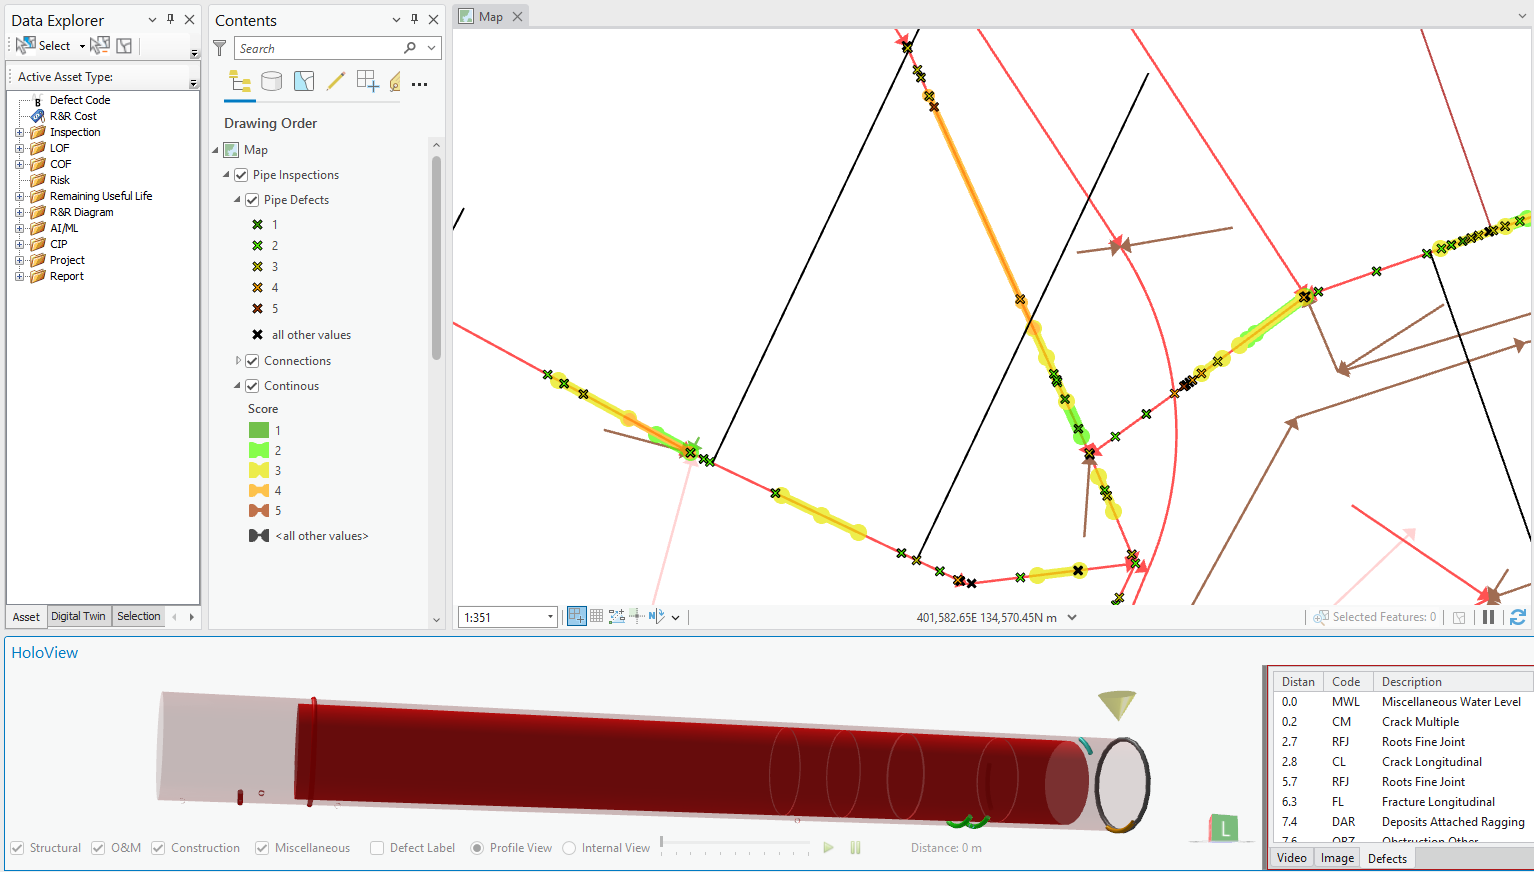This screenshot has height=872, width=1534.
Task: Switch to List By Selection icon
Action: point(304,82)
